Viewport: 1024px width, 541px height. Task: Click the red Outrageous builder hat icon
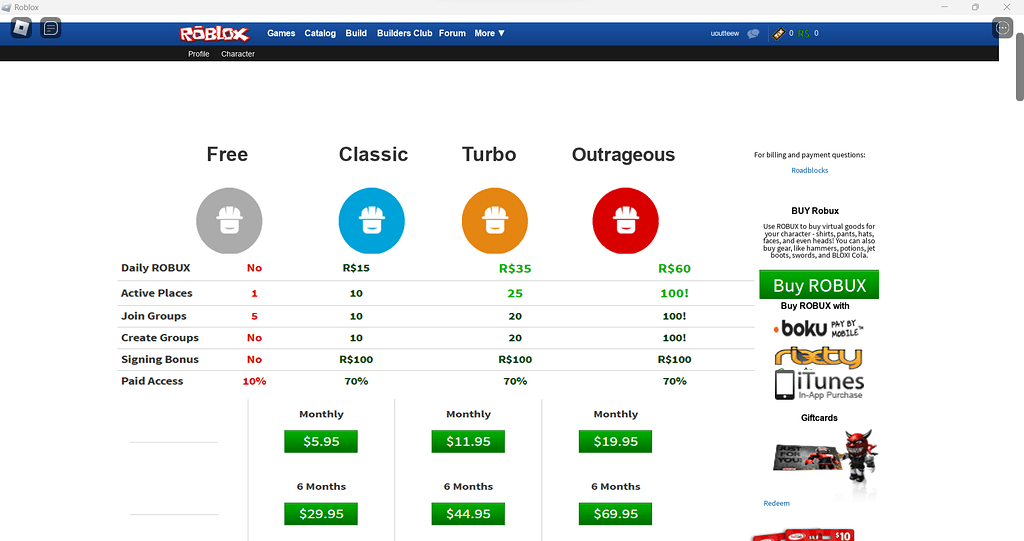[x=625, y=221]
